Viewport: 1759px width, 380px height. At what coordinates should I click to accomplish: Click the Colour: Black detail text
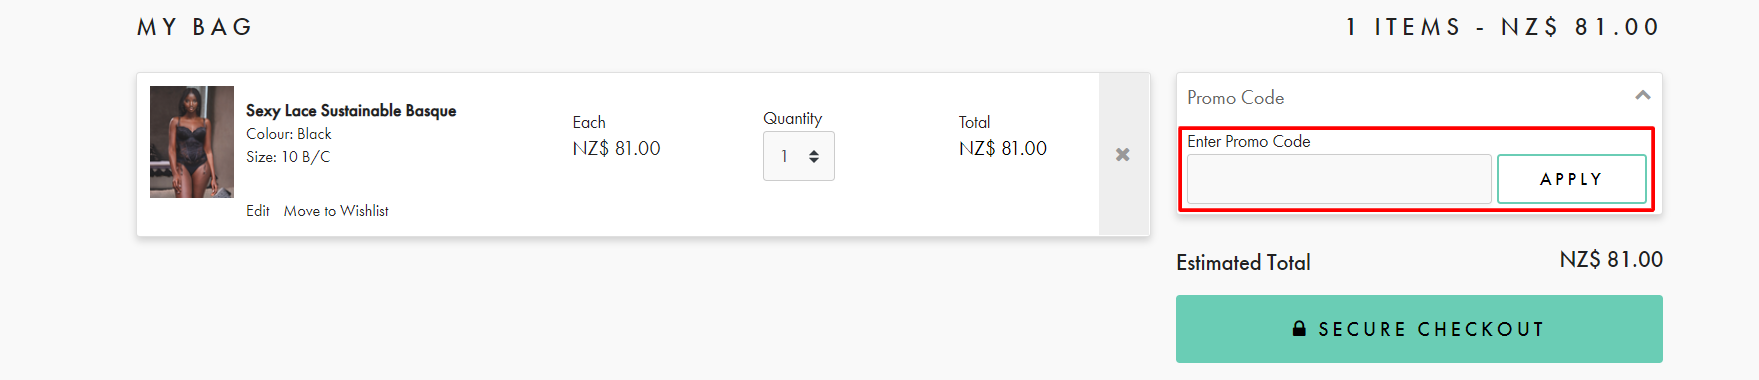[289, 134]
